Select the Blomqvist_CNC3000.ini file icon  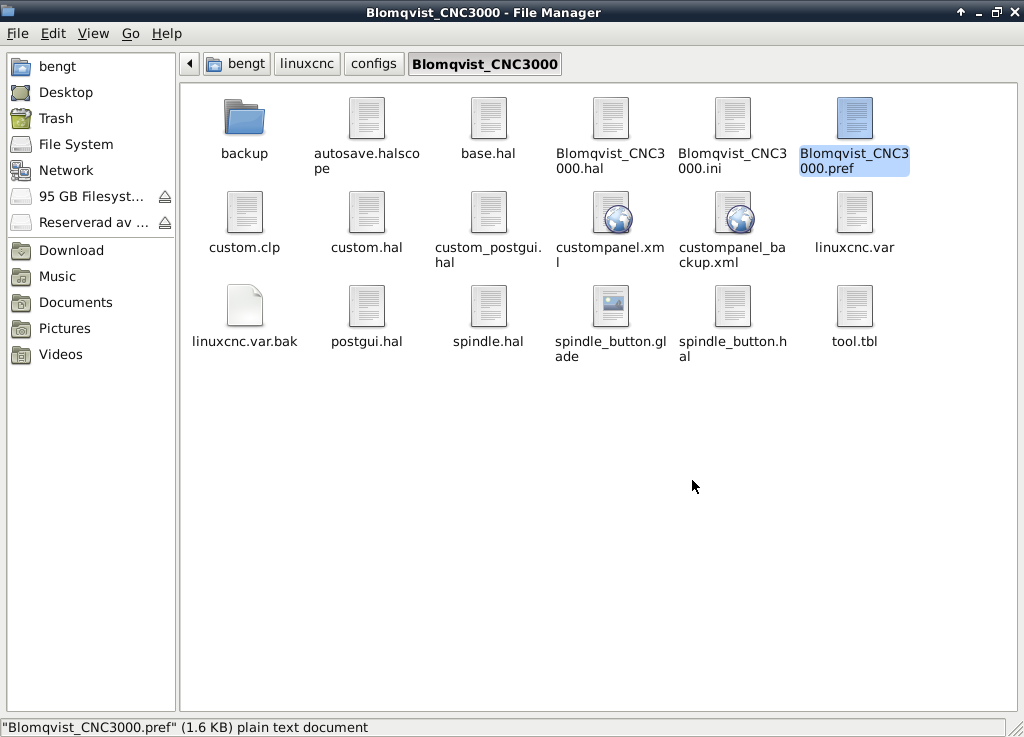coord(733,118)
